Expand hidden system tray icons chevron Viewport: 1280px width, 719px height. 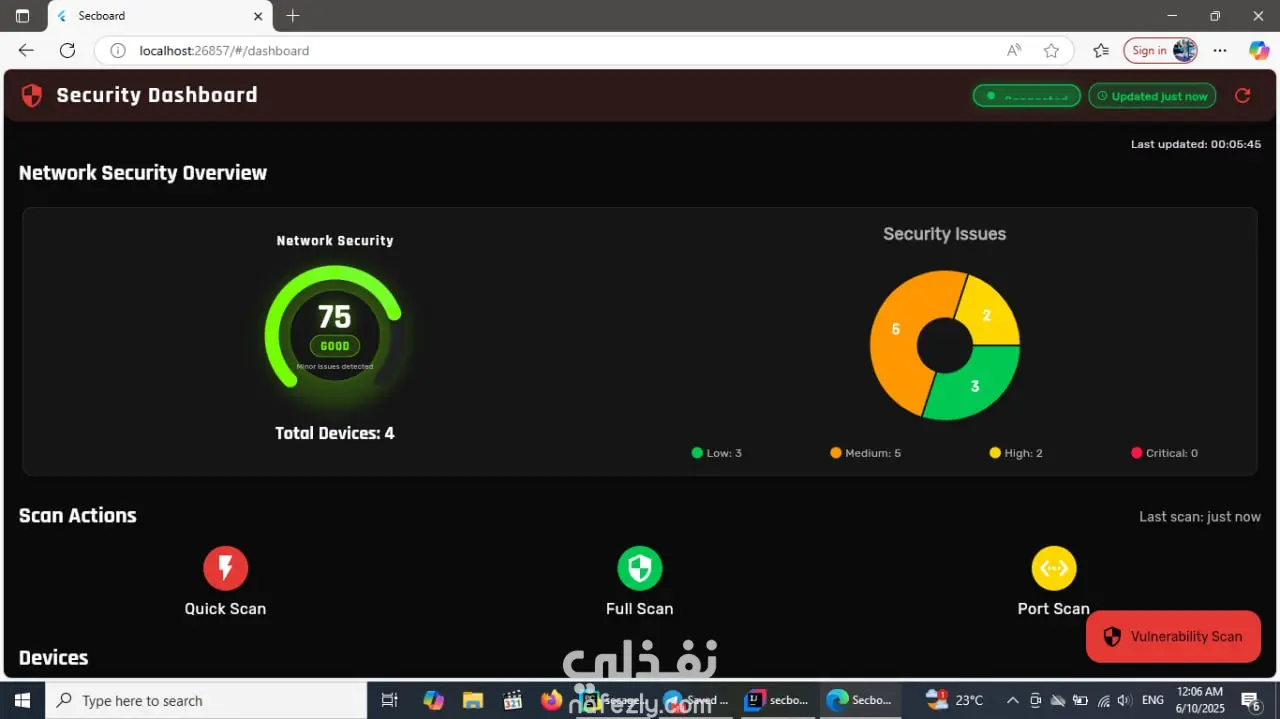coord(1012,700)
